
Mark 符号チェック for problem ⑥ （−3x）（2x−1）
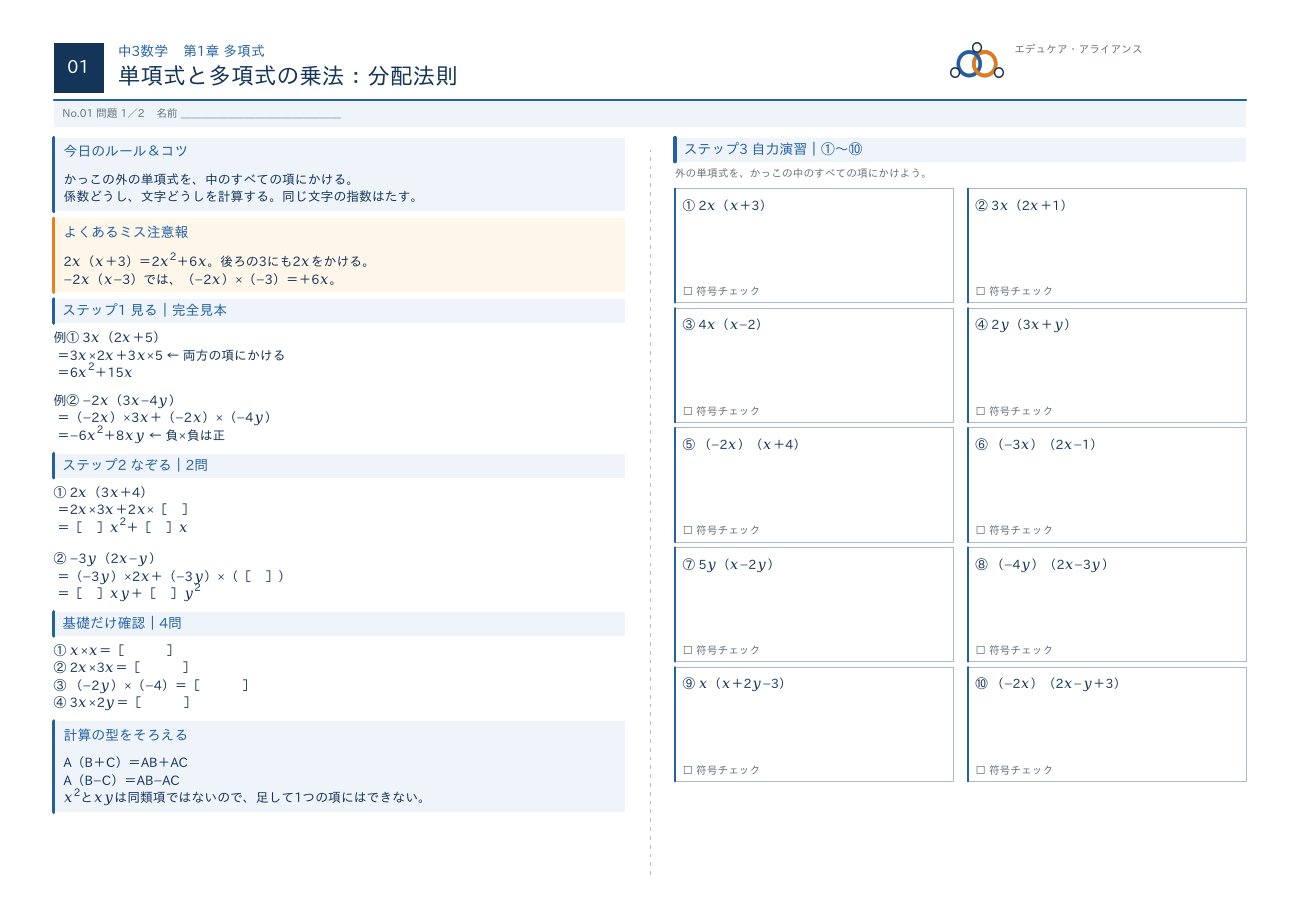(981, 530)
